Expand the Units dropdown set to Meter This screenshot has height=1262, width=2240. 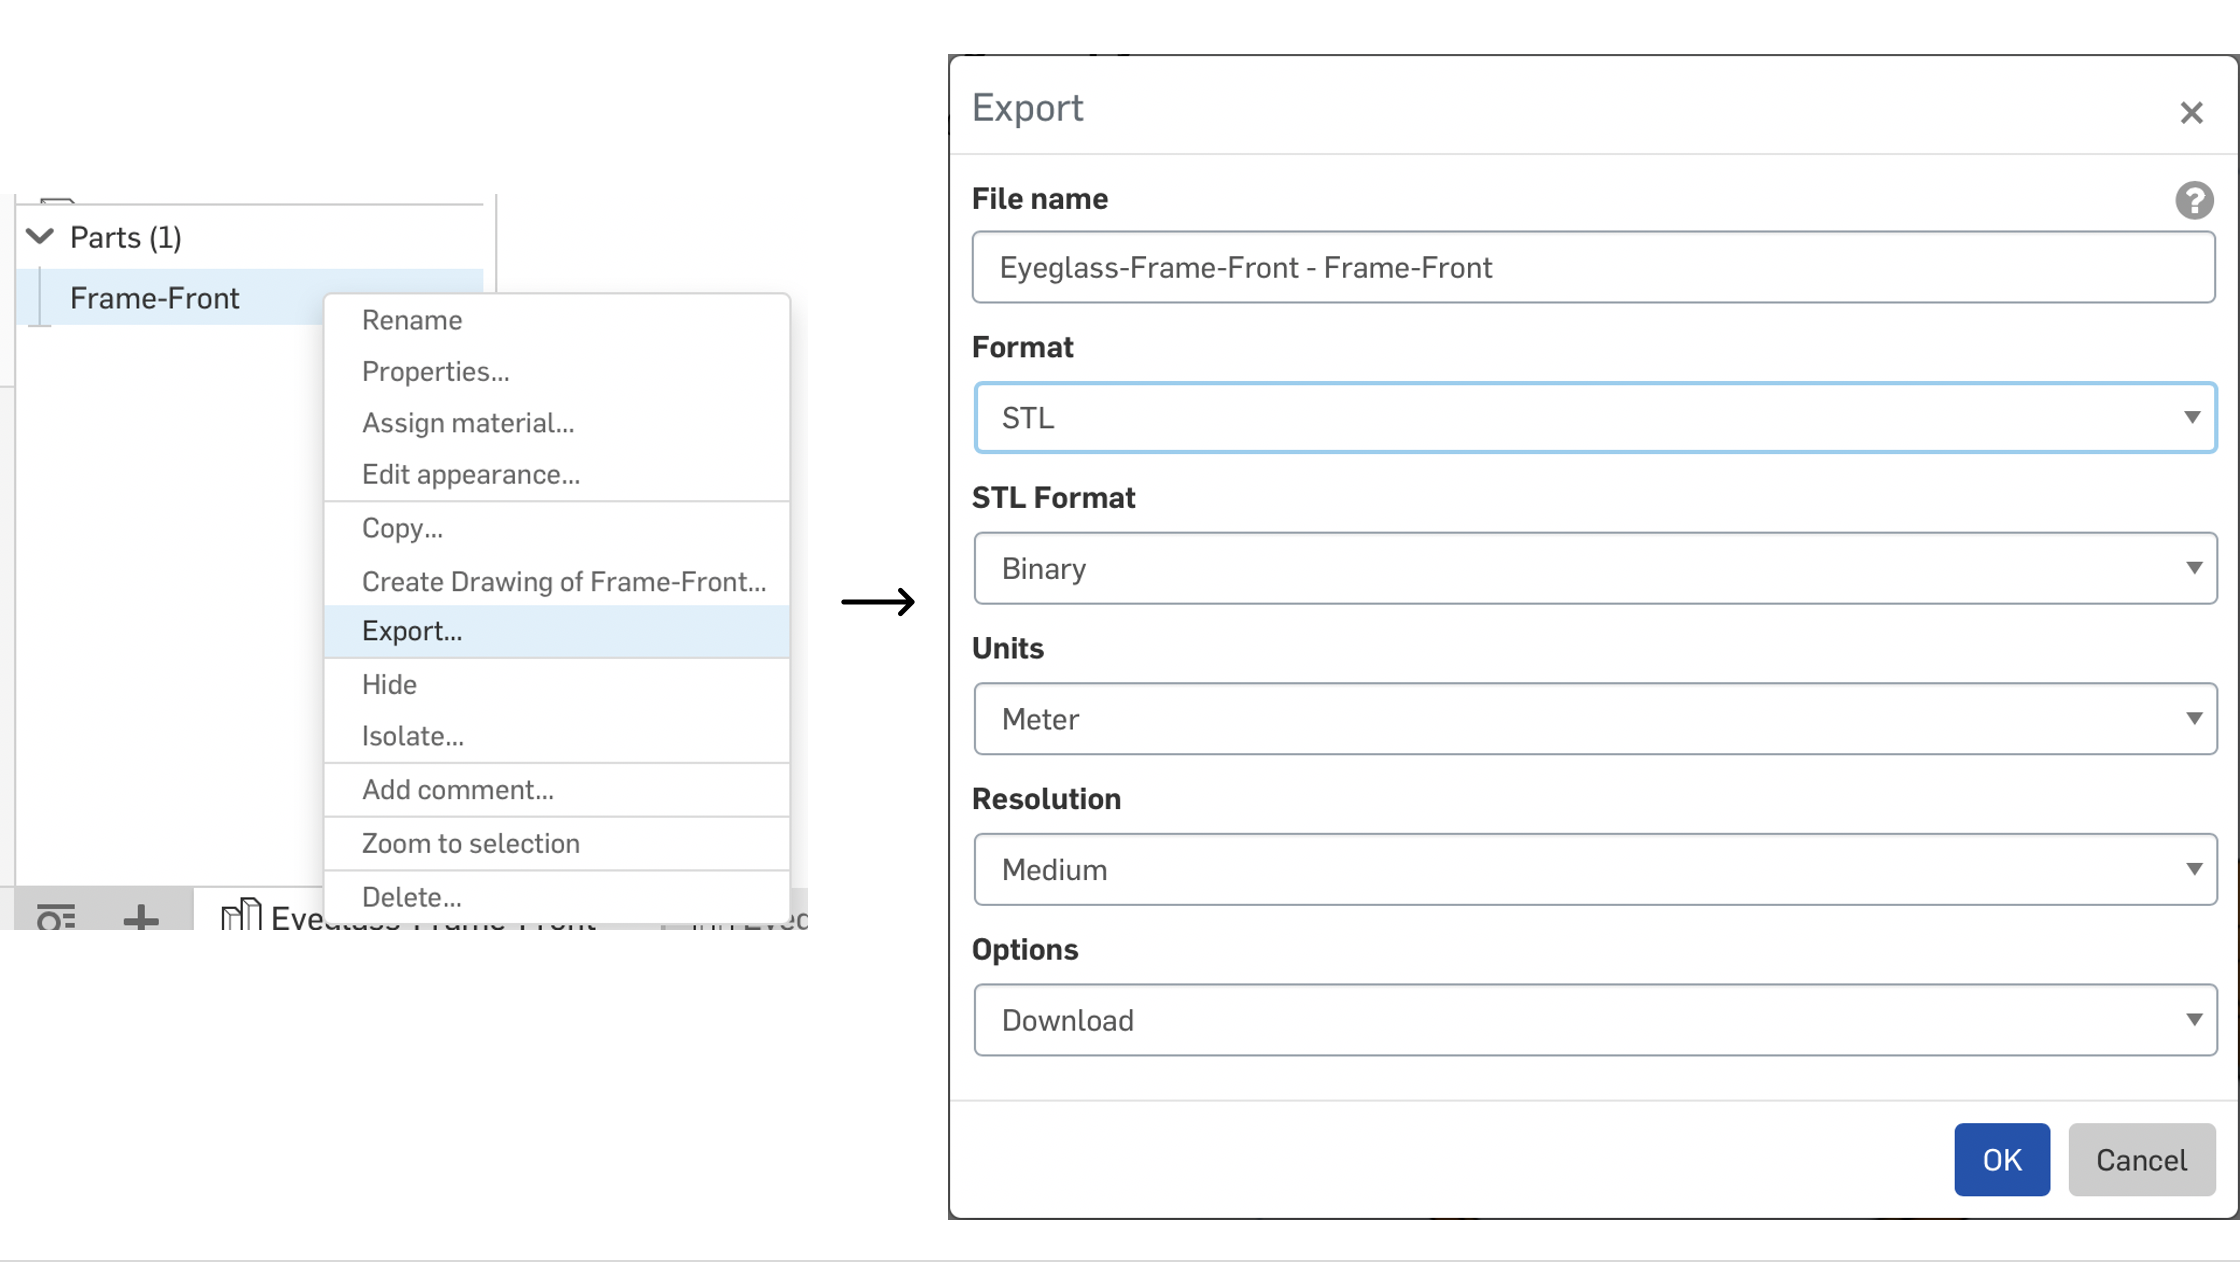1595,719
